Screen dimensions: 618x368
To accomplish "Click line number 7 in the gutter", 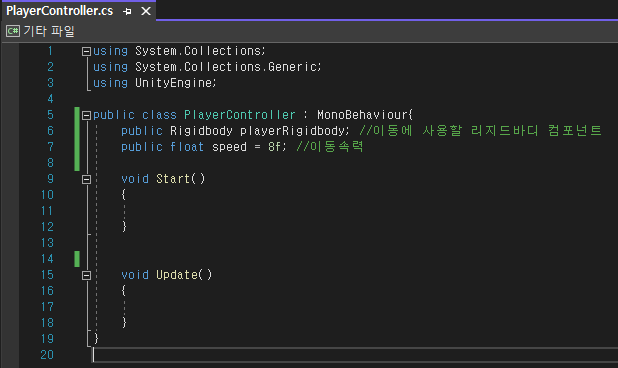I will click(50, 147).
